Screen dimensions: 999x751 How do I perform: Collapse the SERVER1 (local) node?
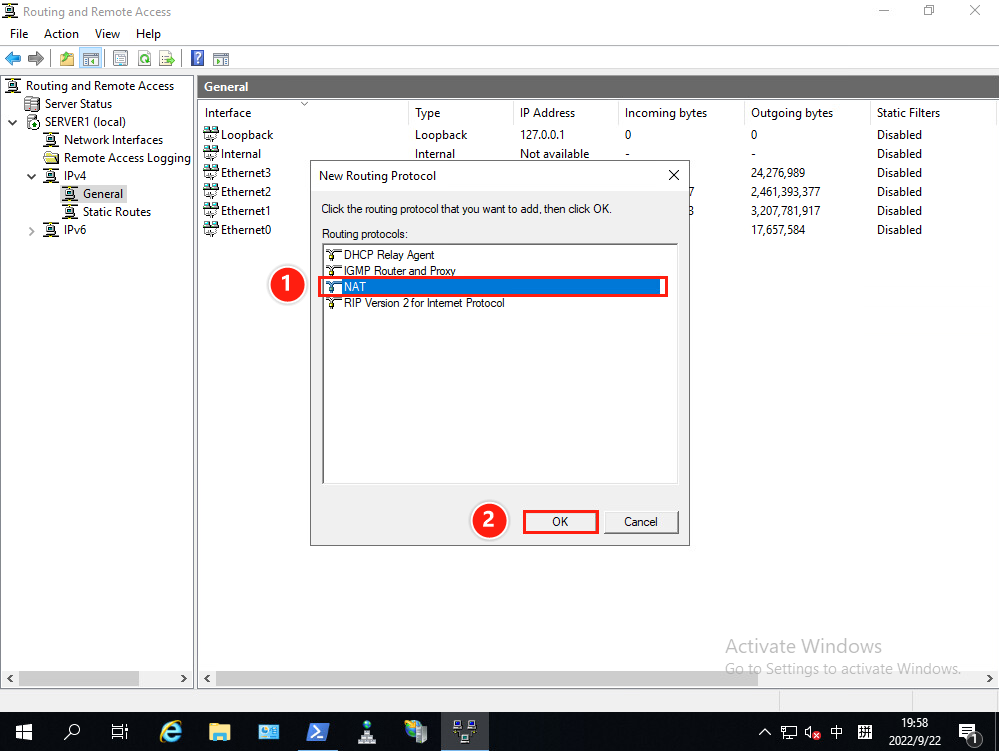(x=13, y=122)
